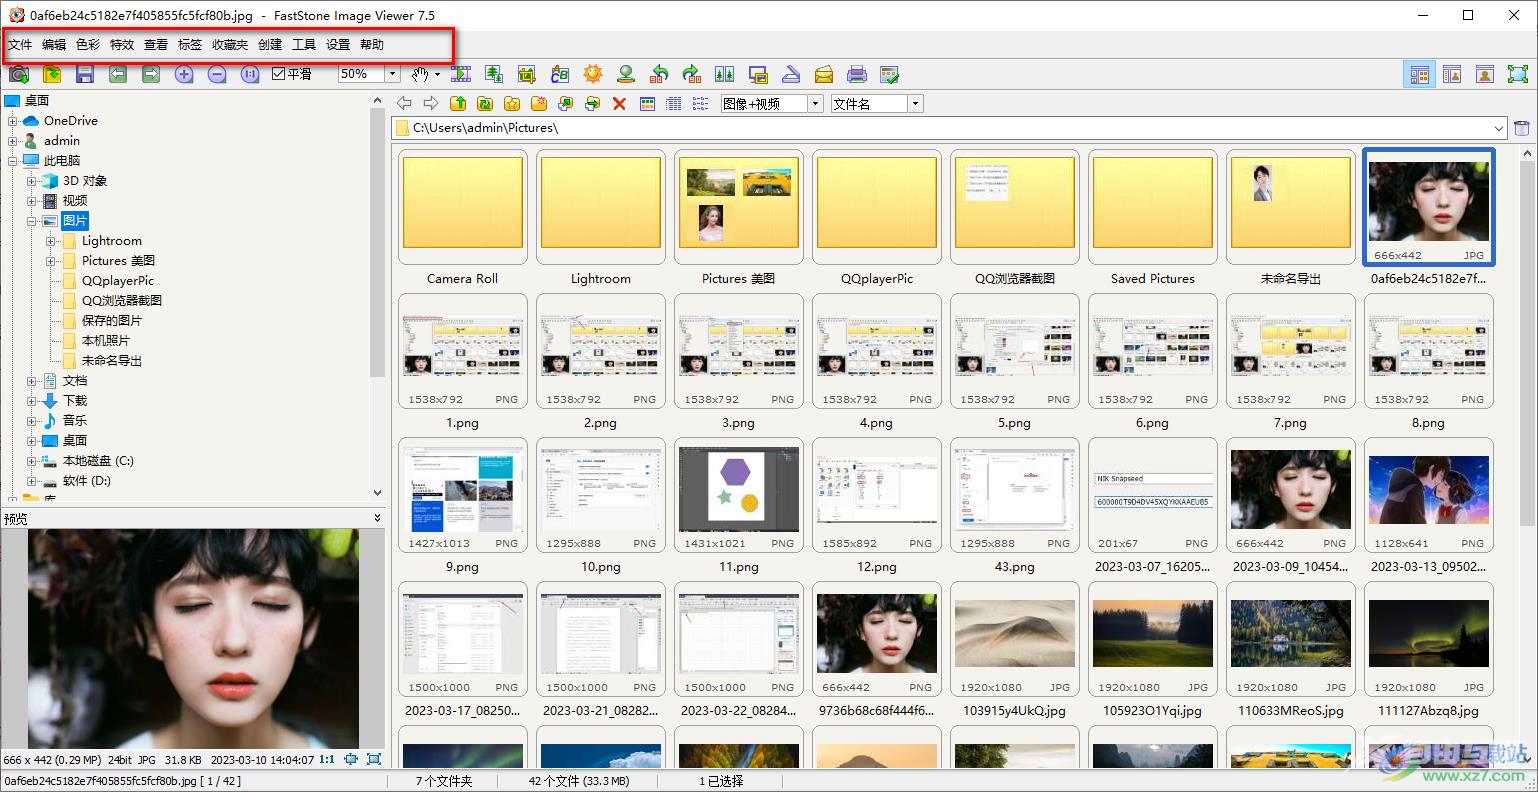Screen dimensions: 1538x792
Task: Click the camera acquire-image toolbar icon
Action: 18,74
